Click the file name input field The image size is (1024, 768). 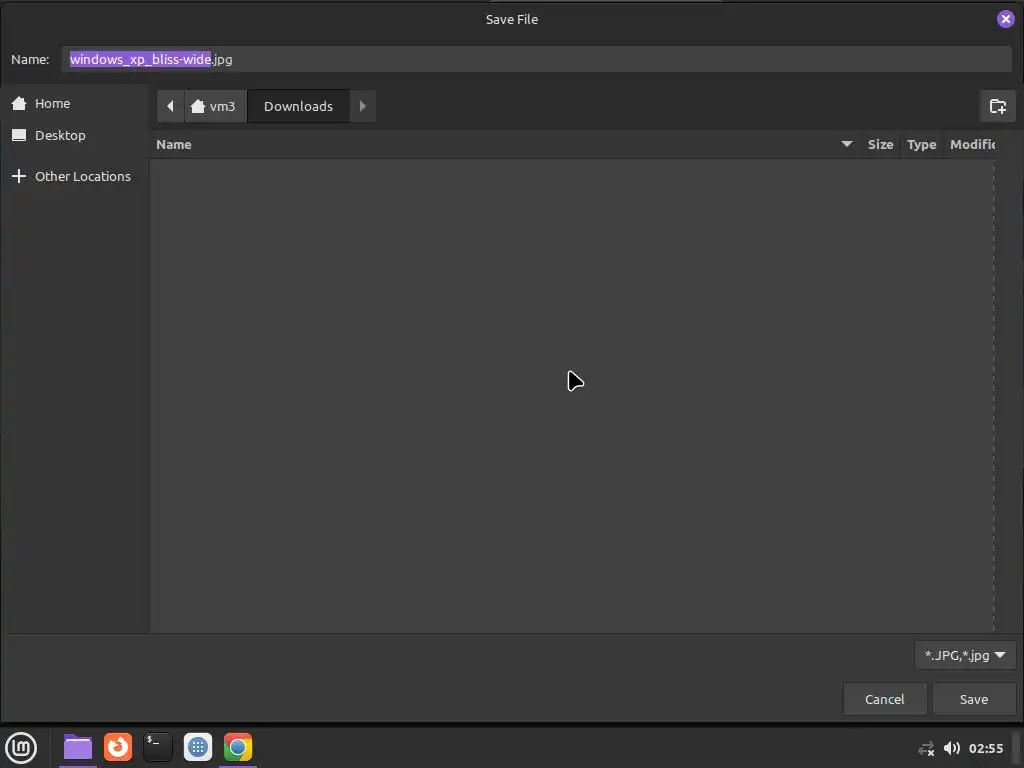coord(537,59)
